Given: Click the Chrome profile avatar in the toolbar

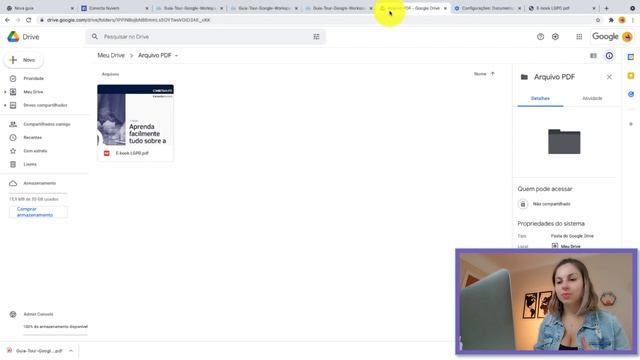Looking at the screenshot, I should [622, 20].
